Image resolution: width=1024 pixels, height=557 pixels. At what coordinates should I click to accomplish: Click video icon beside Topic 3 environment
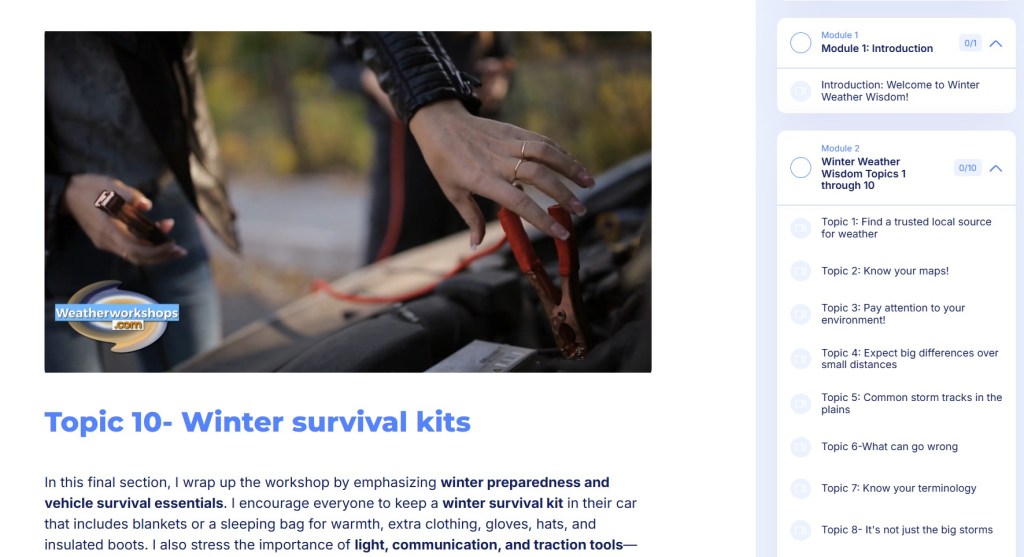point(800,314)
